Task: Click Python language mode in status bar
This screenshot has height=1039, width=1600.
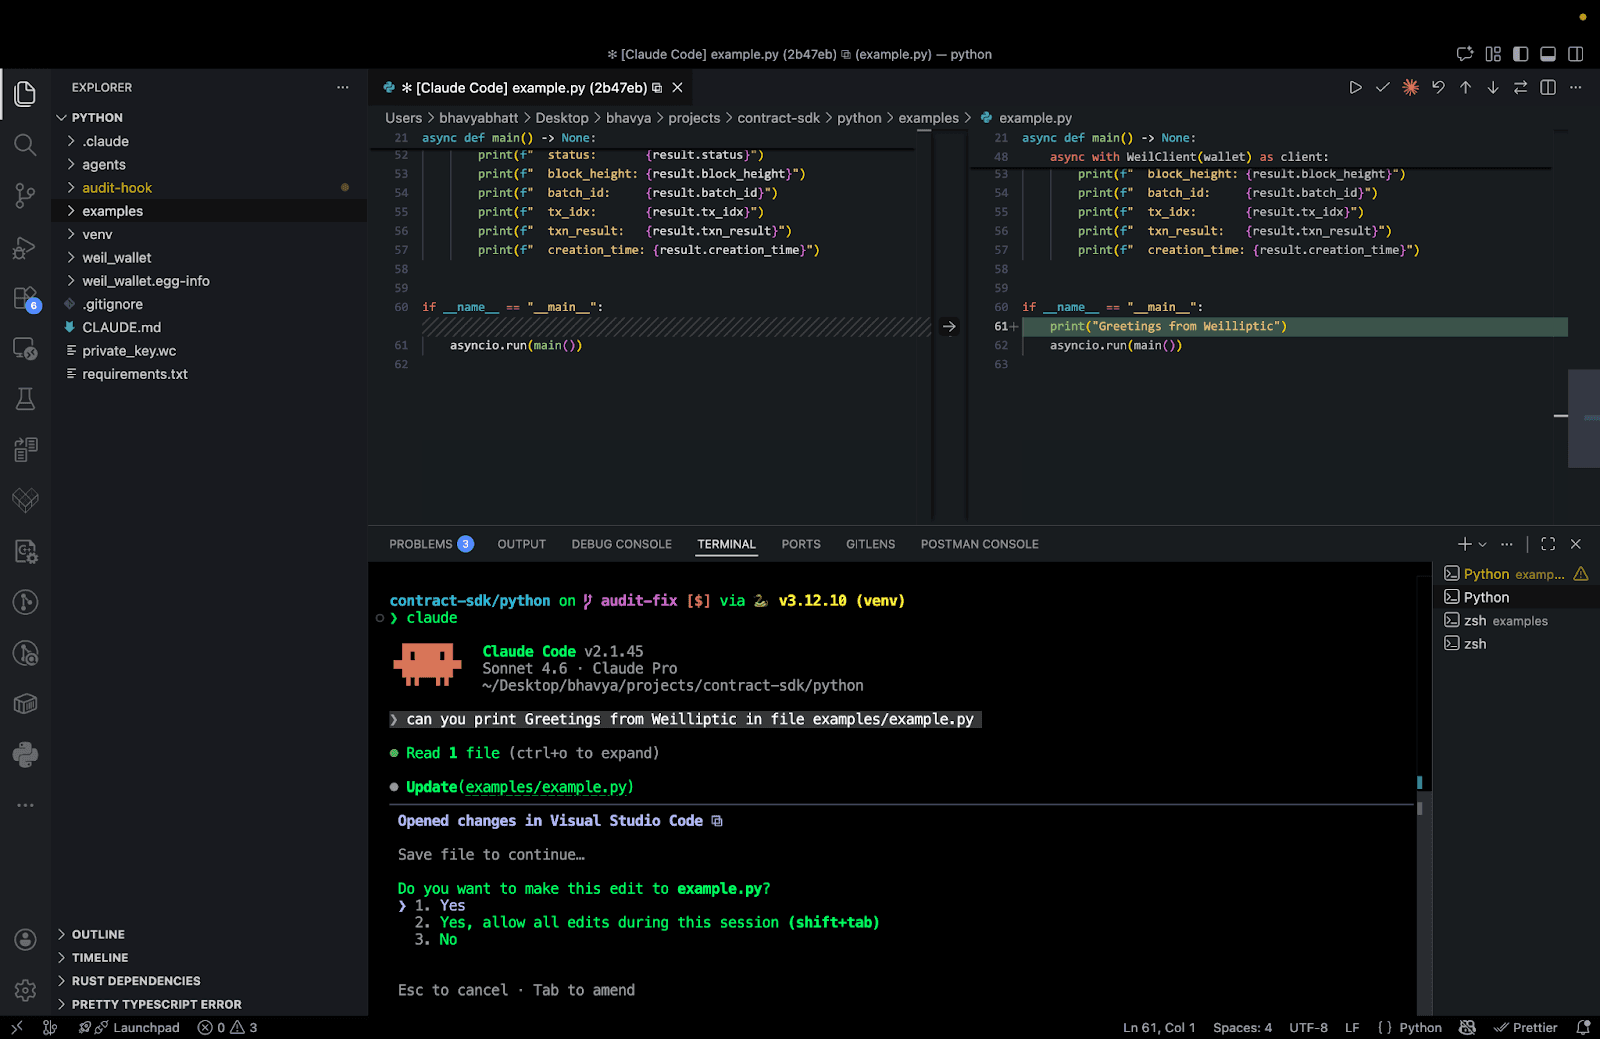Action: click(x=1420, y=1027)
